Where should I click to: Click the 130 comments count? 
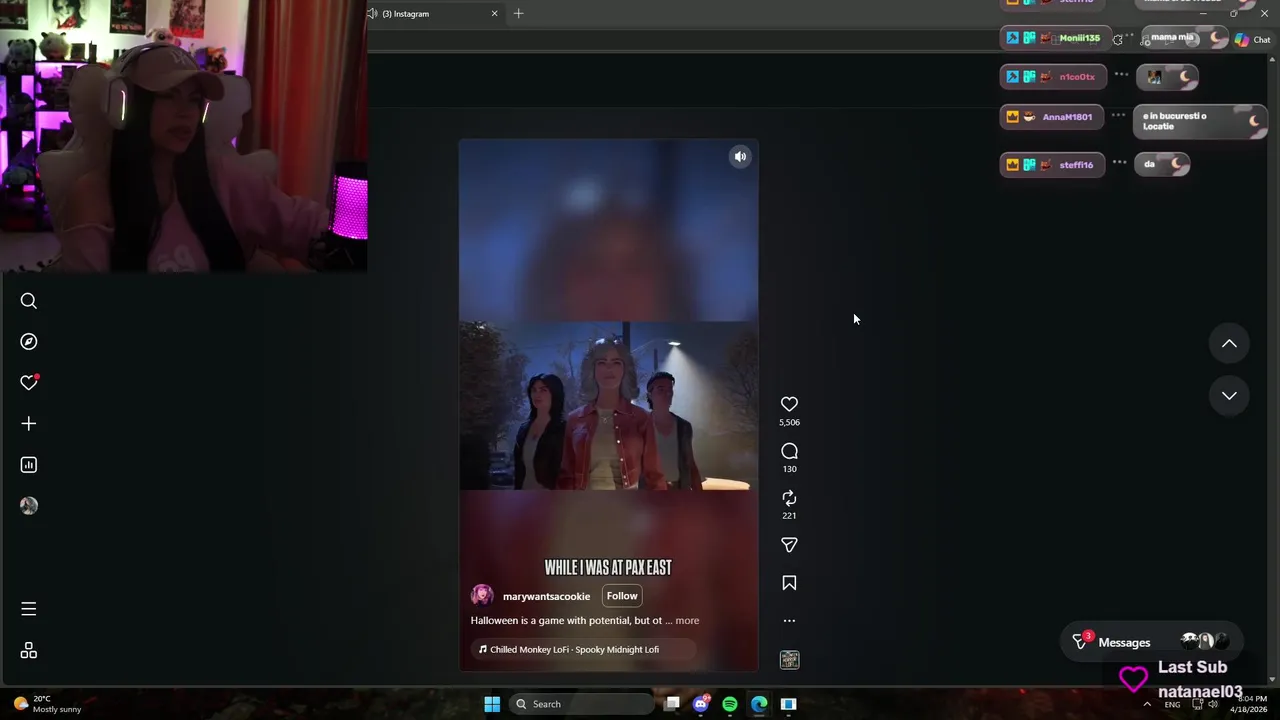coord(789,469)
